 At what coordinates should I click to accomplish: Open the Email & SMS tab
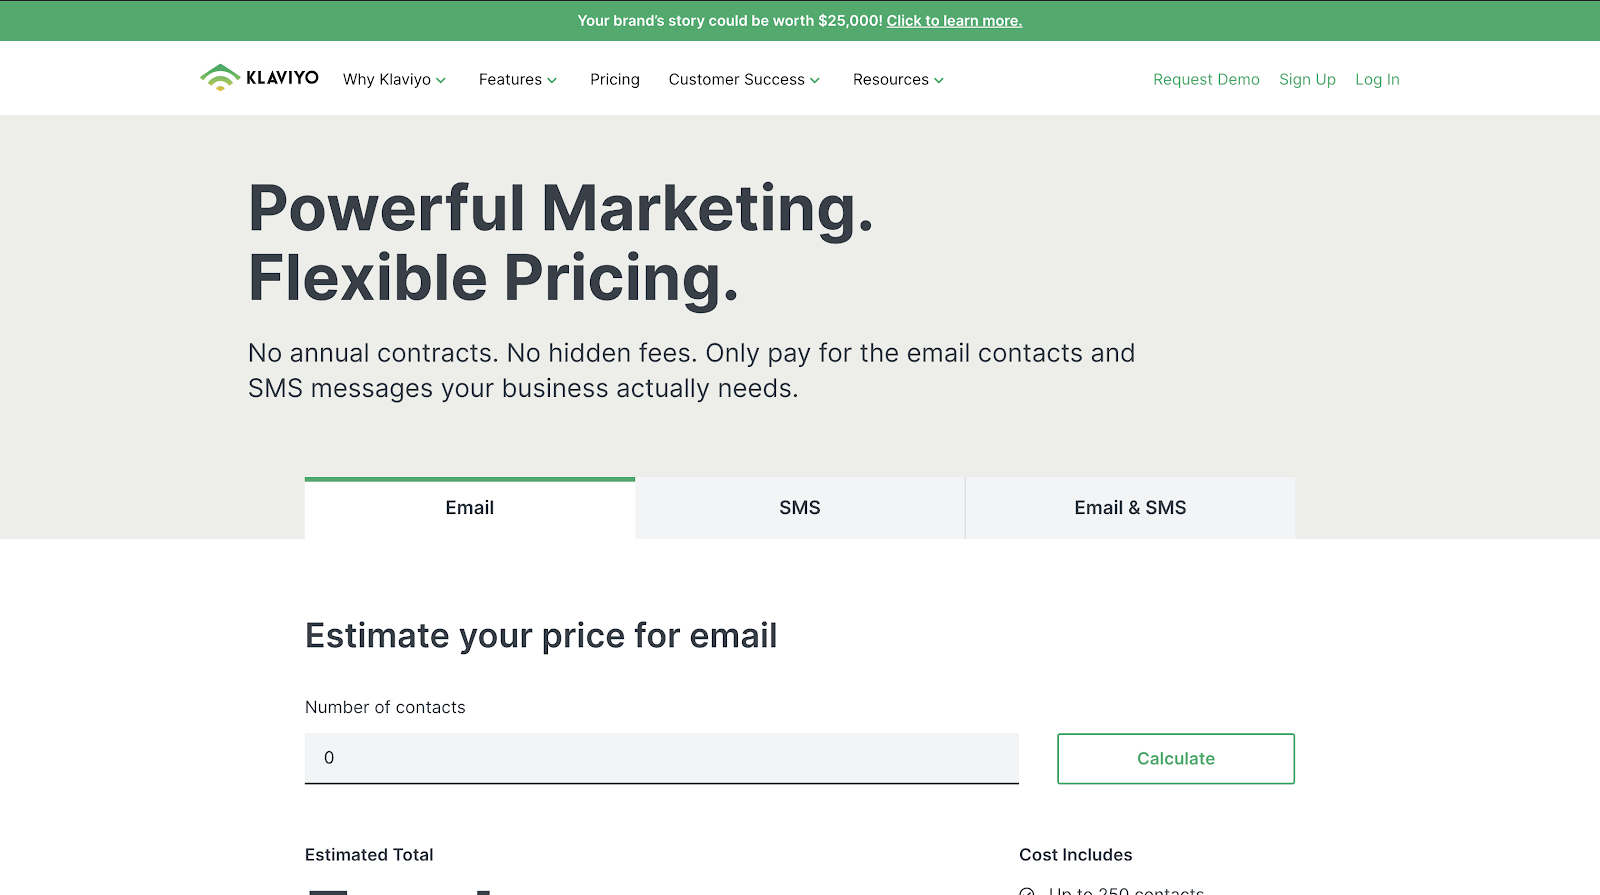tap(1130, 508)
